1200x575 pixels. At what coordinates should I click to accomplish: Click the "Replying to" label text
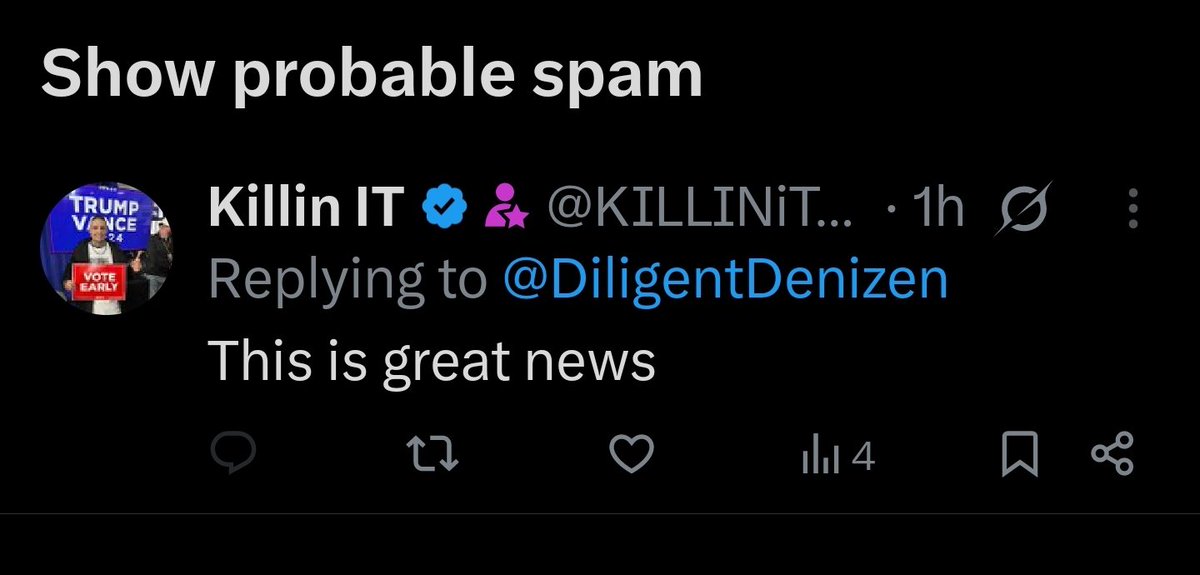point(350,281)
